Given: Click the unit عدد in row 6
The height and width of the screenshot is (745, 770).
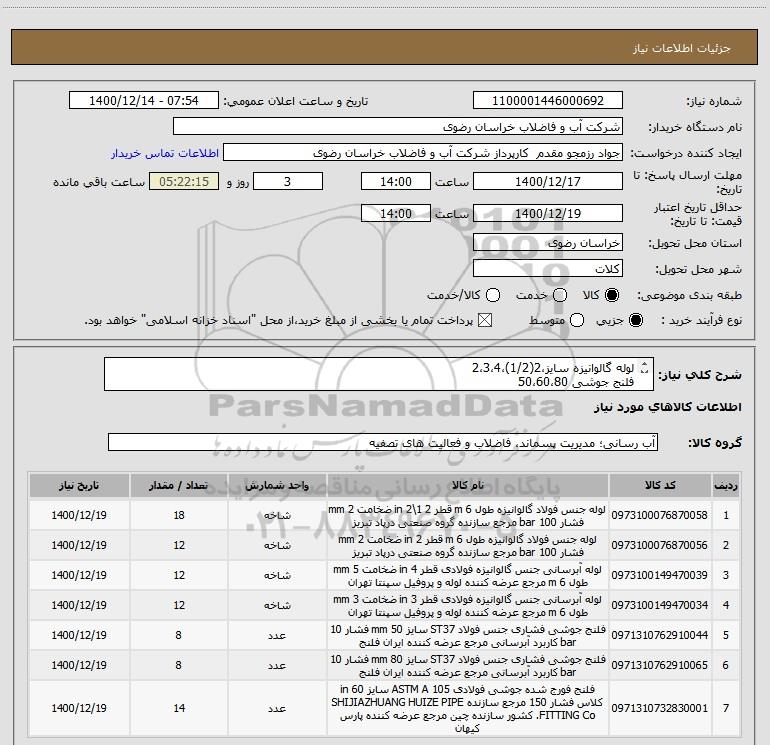Looking at the screenshot, I should [x=277, y=665].
